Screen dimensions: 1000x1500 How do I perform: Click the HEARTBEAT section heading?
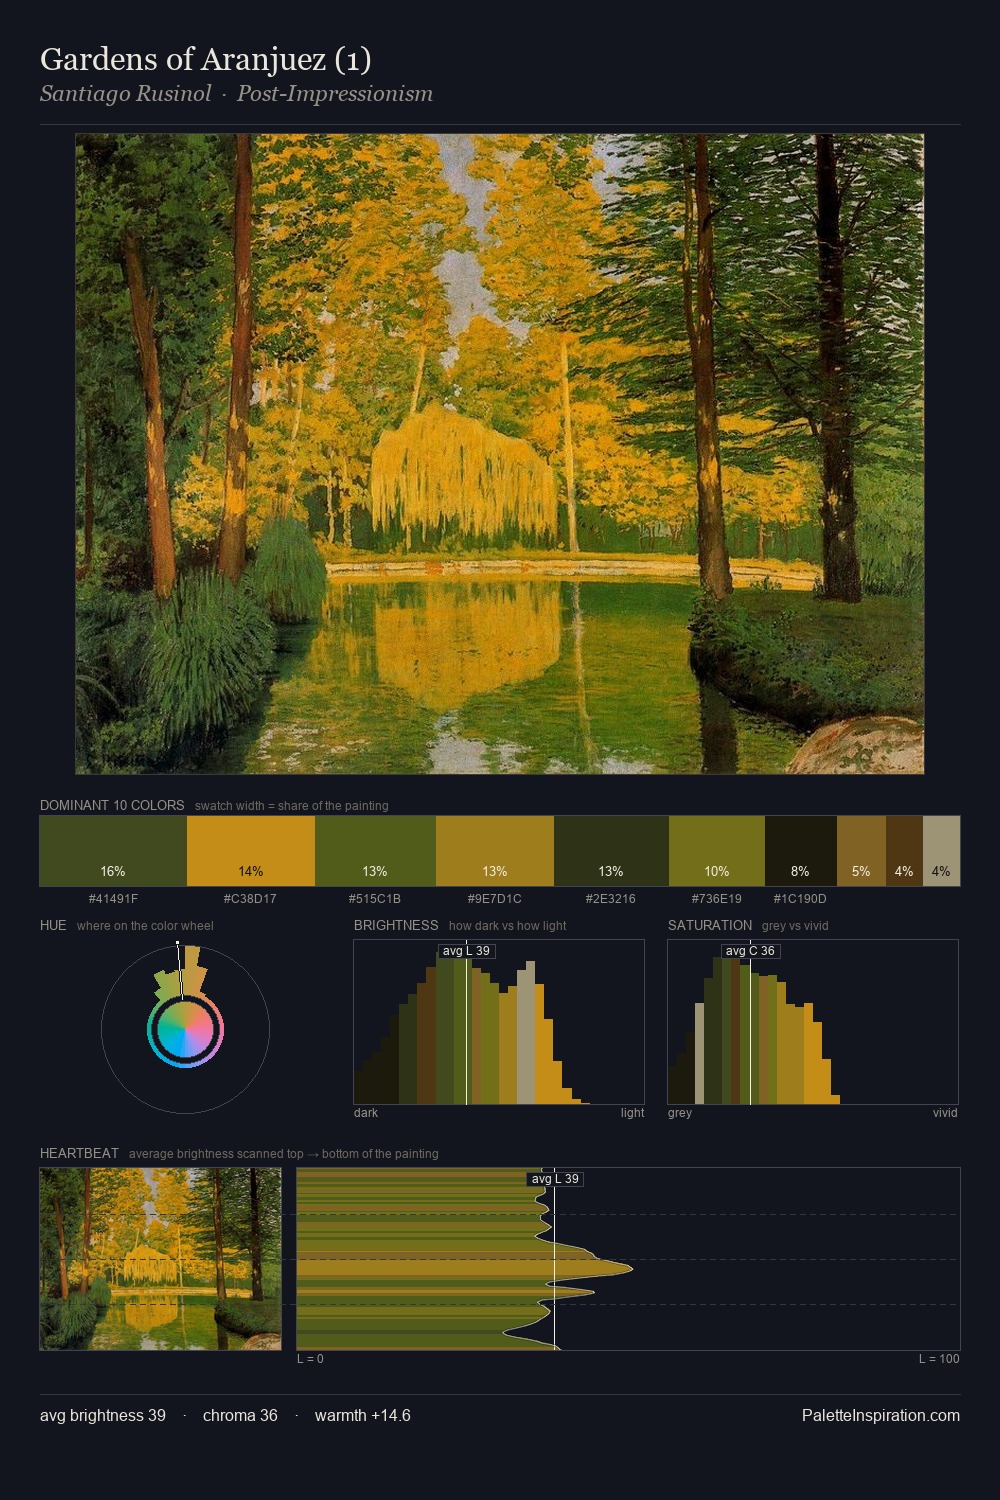click(79, 1154)
